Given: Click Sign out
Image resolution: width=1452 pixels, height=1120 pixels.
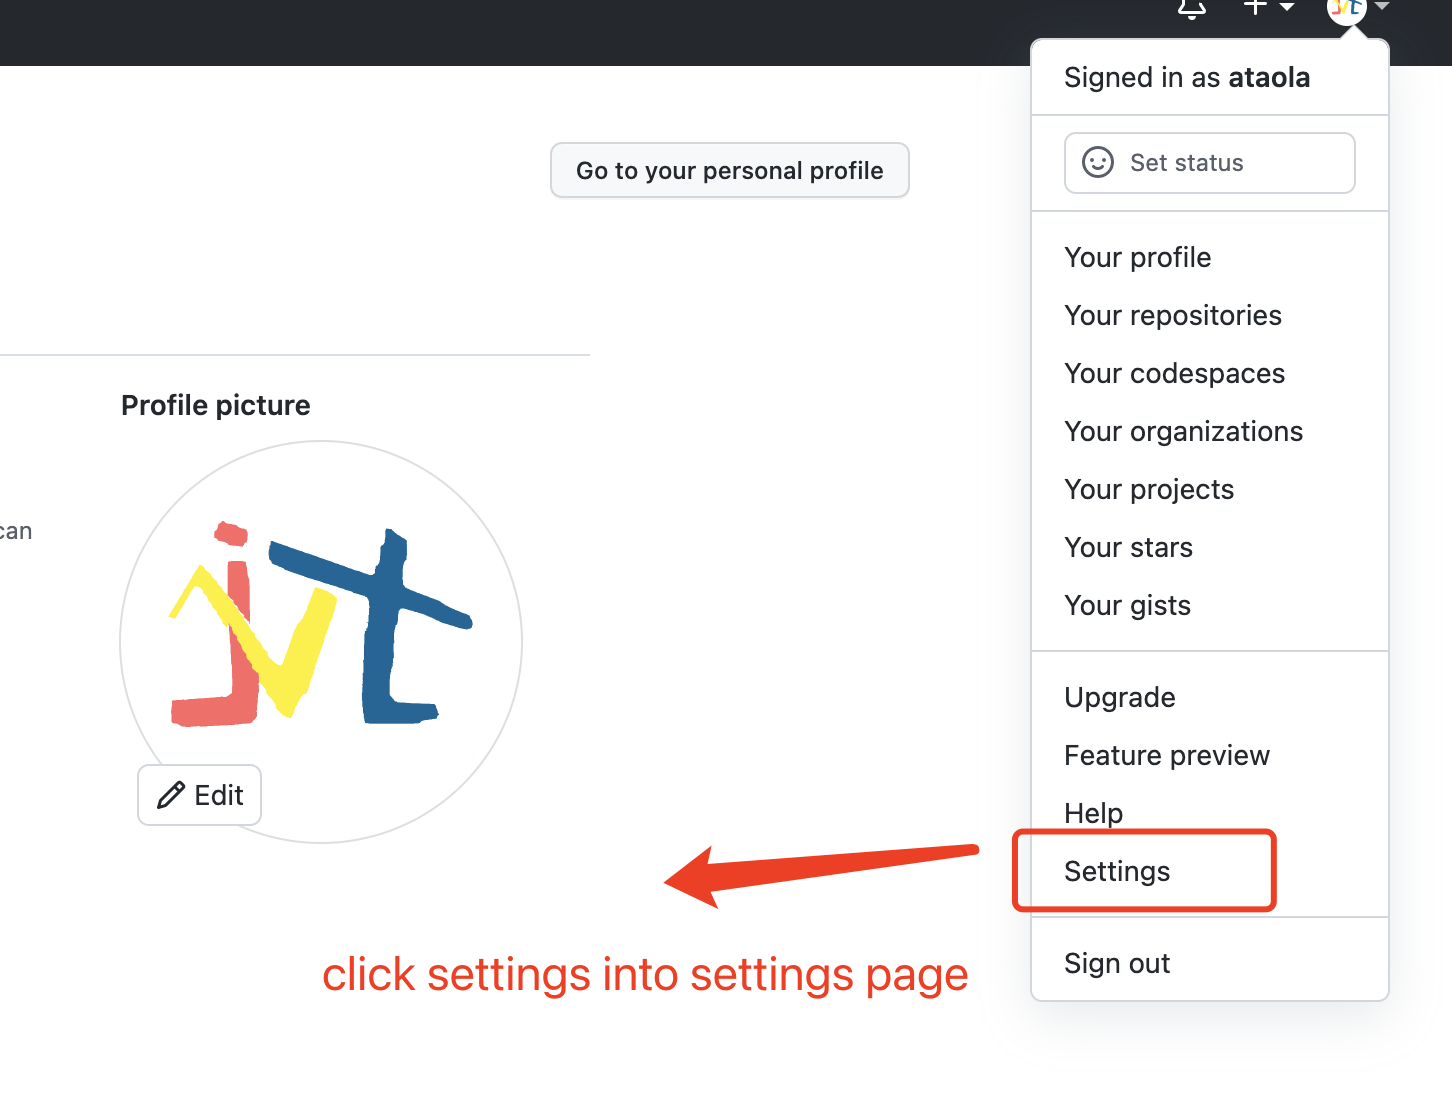Looking at the screenshot, I should pyautogui.click(x=1116, y=963).
